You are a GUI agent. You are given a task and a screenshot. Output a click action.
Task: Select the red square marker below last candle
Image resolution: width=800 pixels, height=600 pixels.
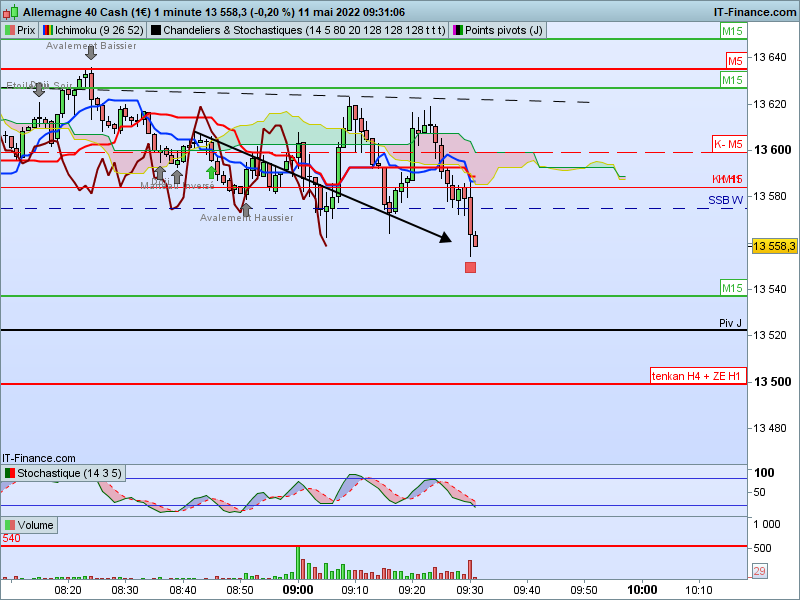470,267
